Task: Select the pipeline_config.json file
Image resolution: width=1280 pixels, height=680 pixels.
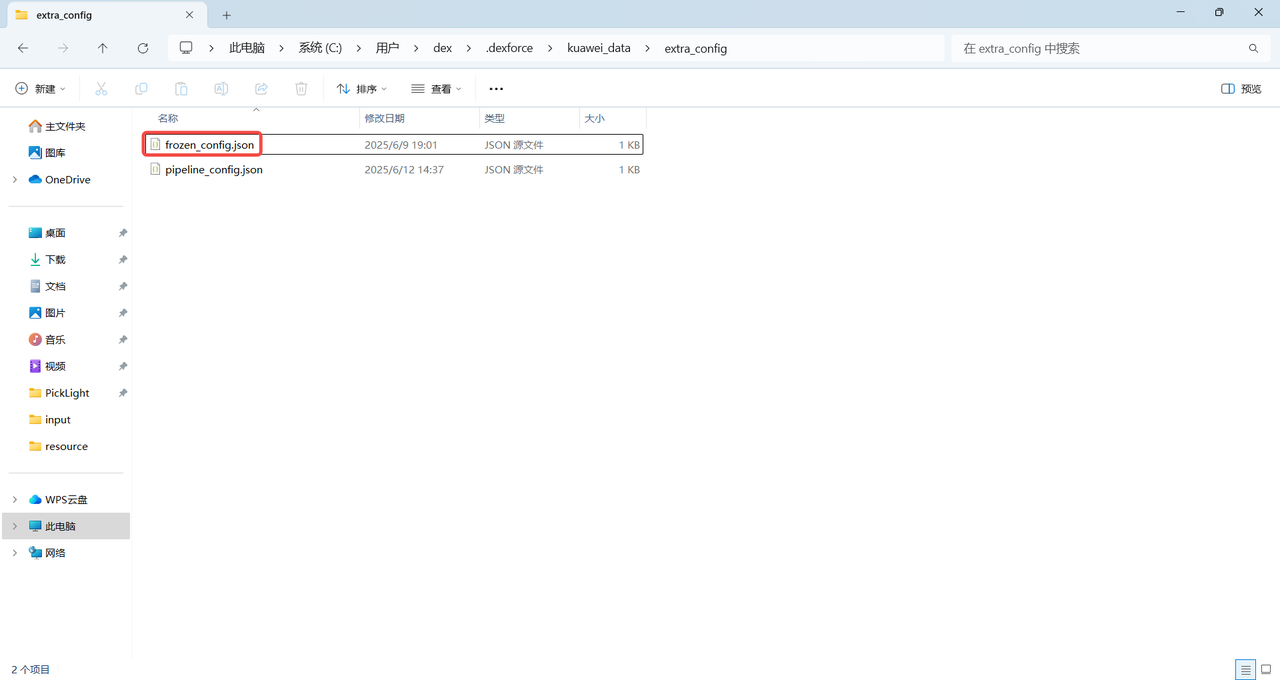Action: (x=214, y=170)
